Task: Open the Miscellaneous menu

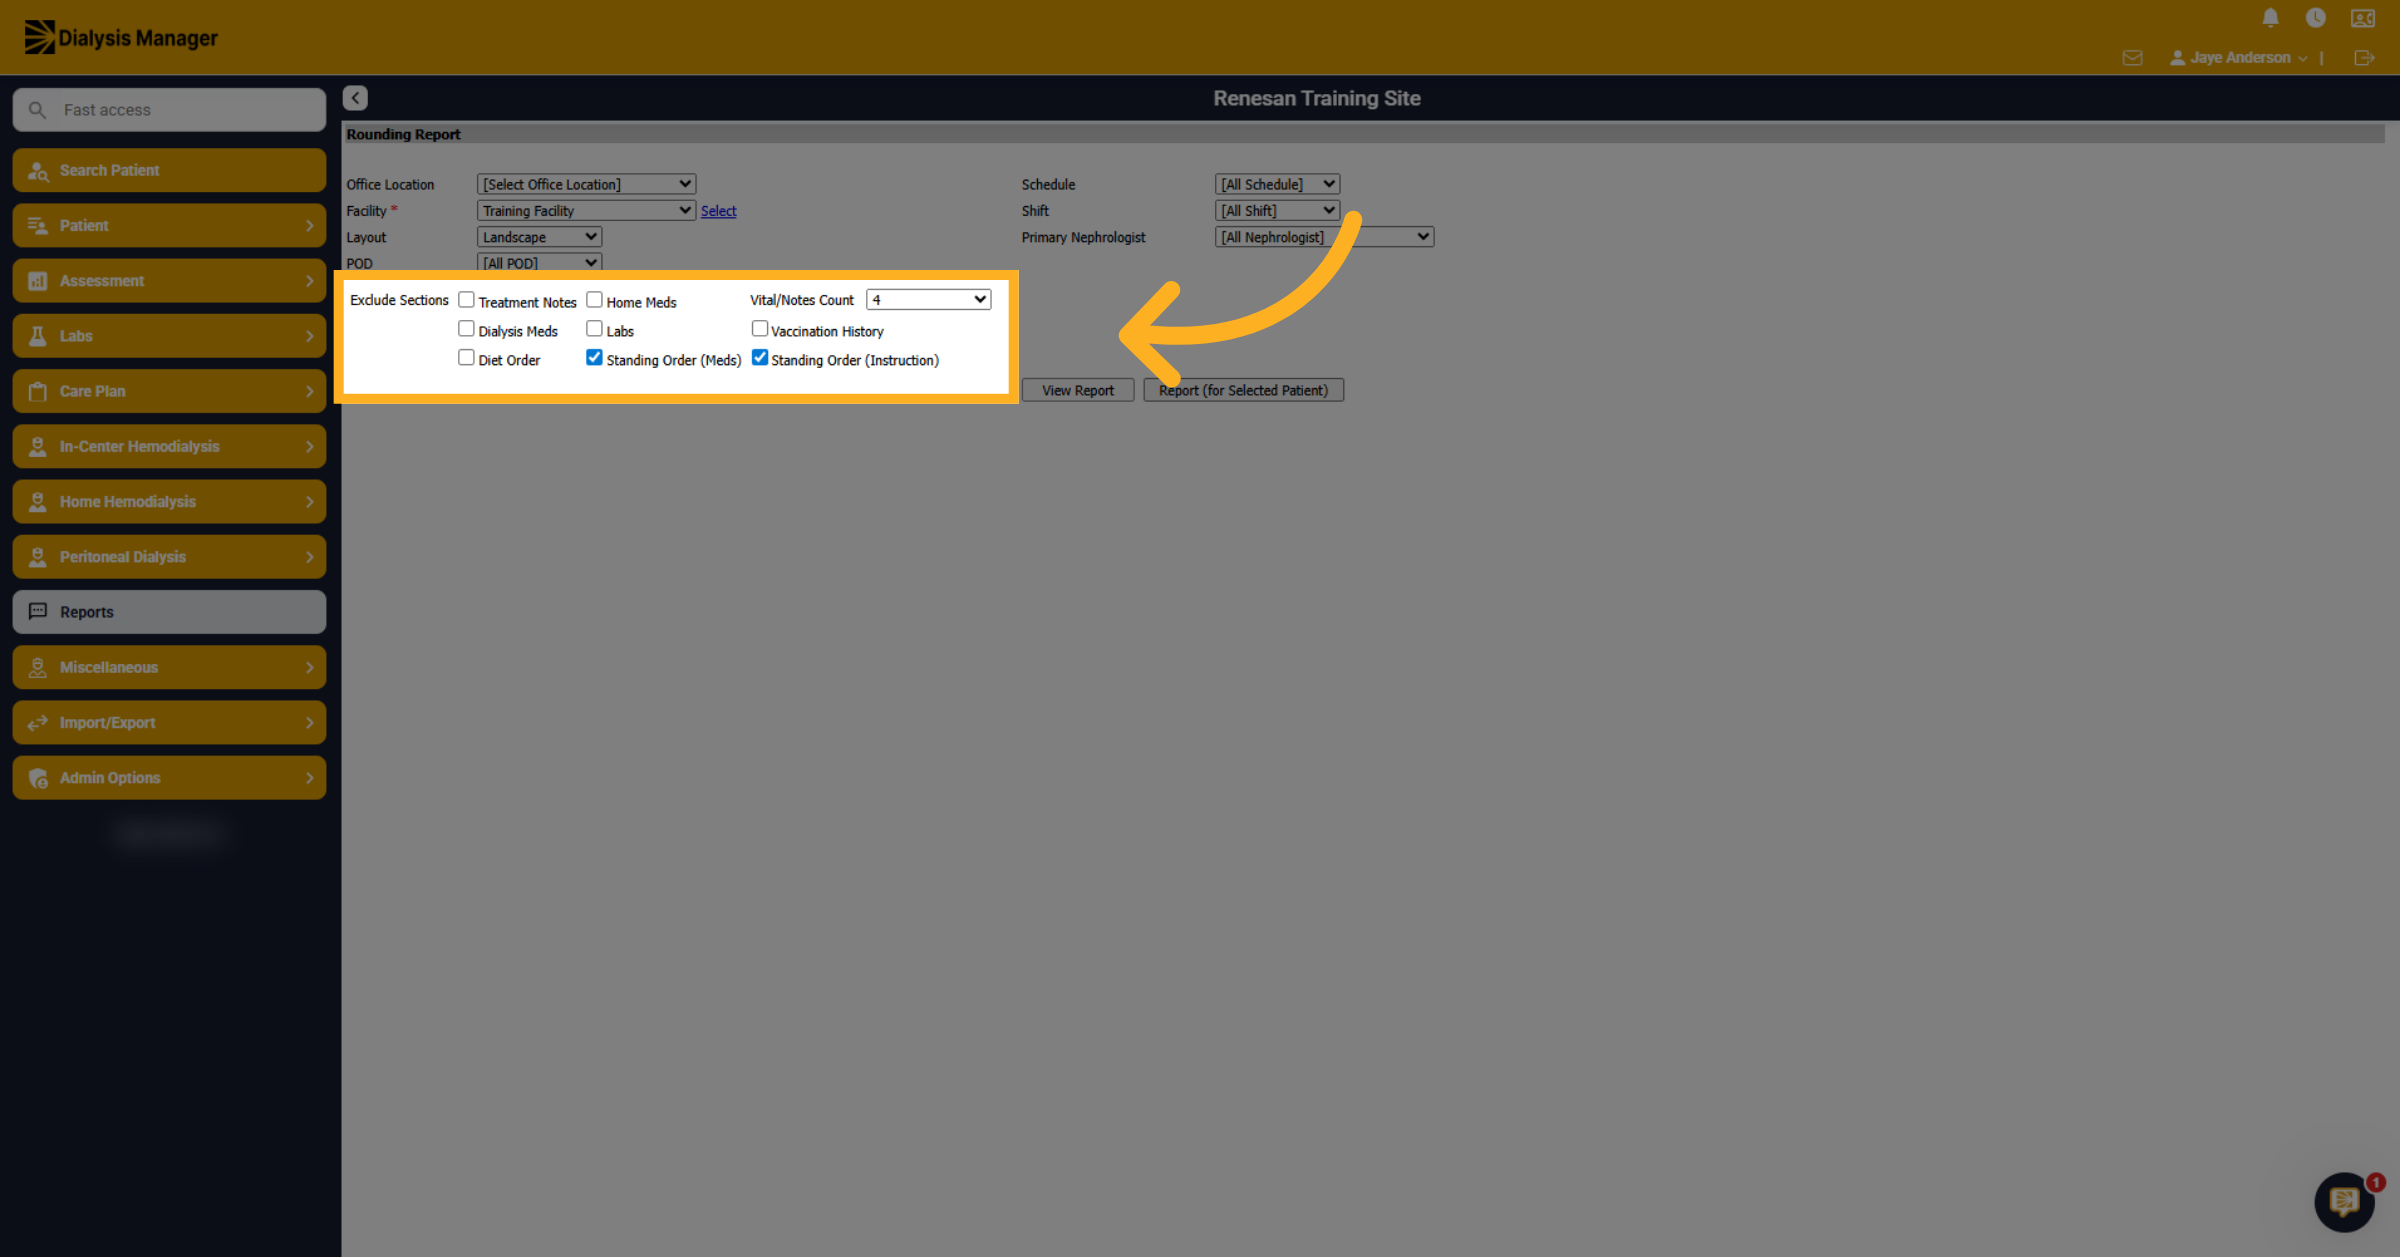Action: point(169,667)
